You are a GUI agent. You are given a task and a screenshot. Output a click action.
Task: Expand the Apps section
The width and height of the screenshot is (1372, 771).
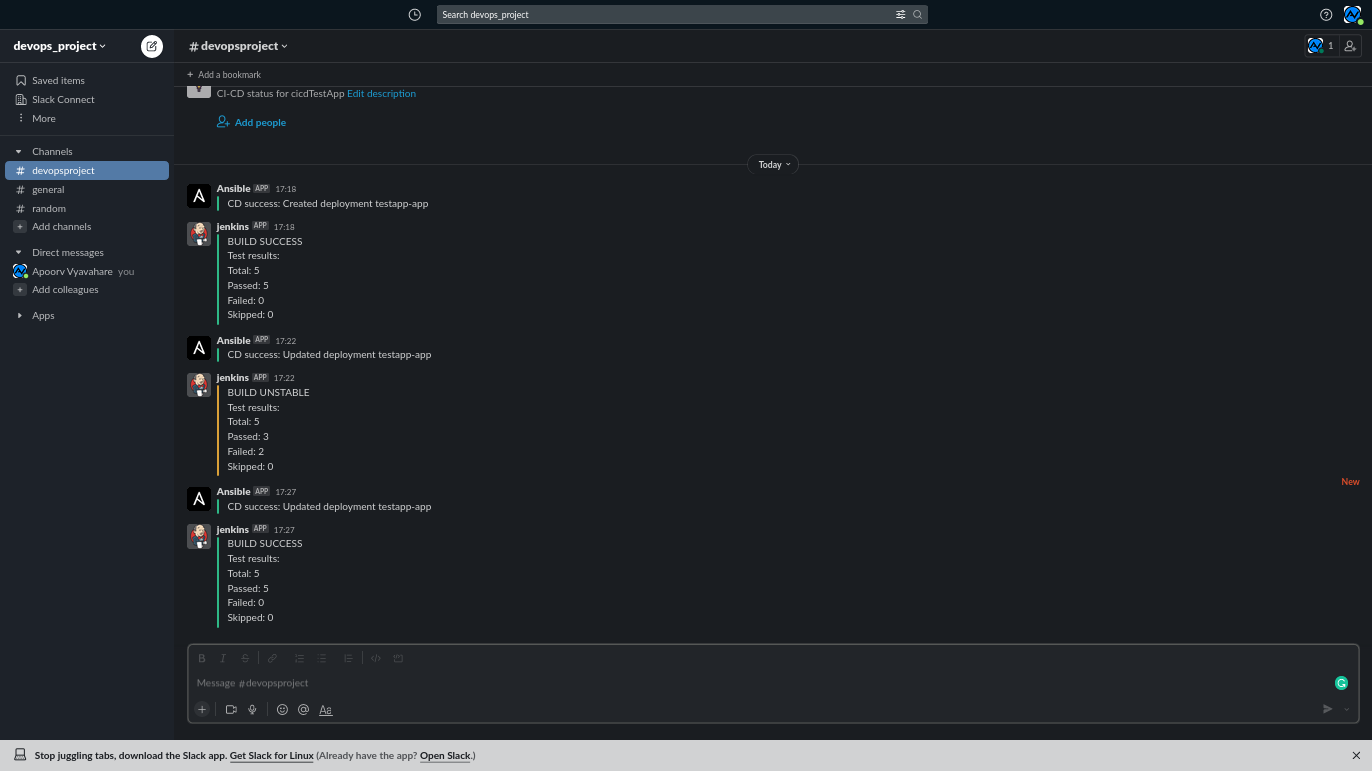coord(19,316)
